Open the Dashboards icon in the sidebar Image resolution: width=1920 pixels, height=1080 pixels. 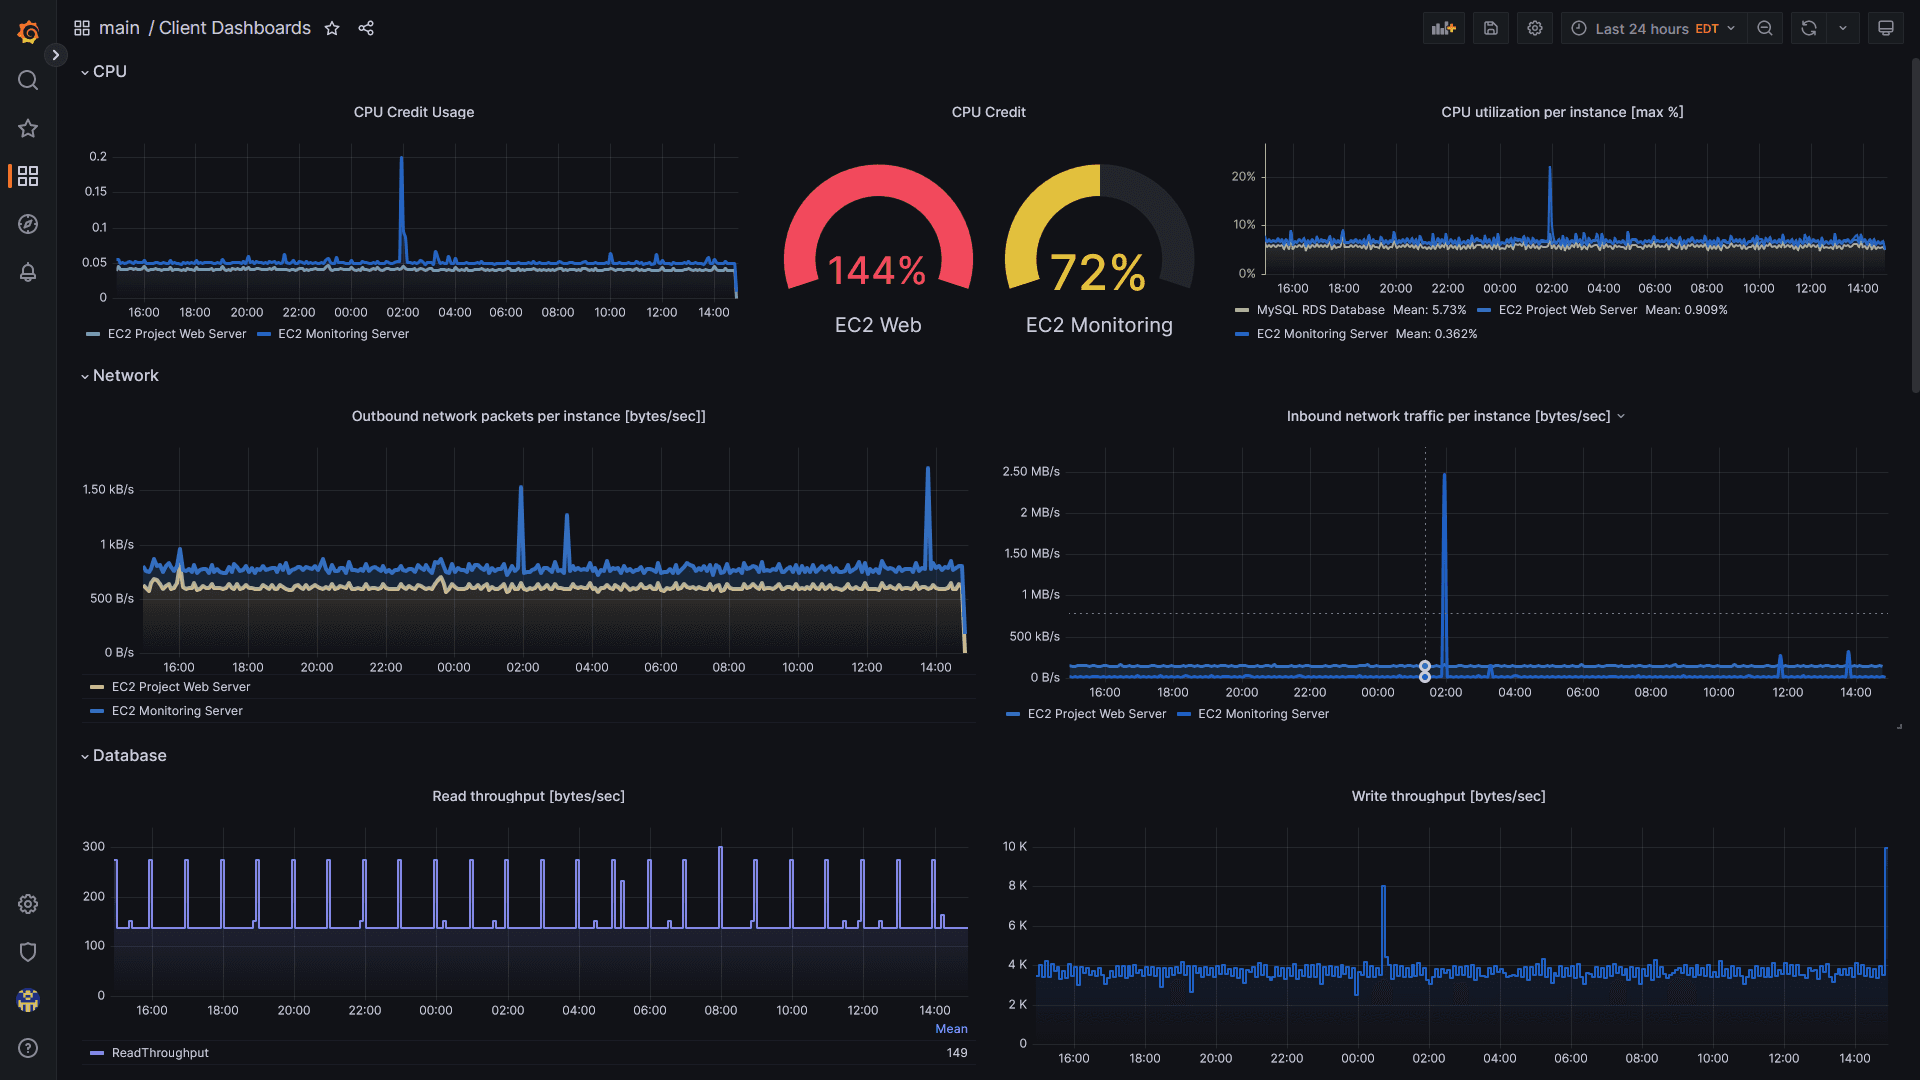[x=28, y=176]
